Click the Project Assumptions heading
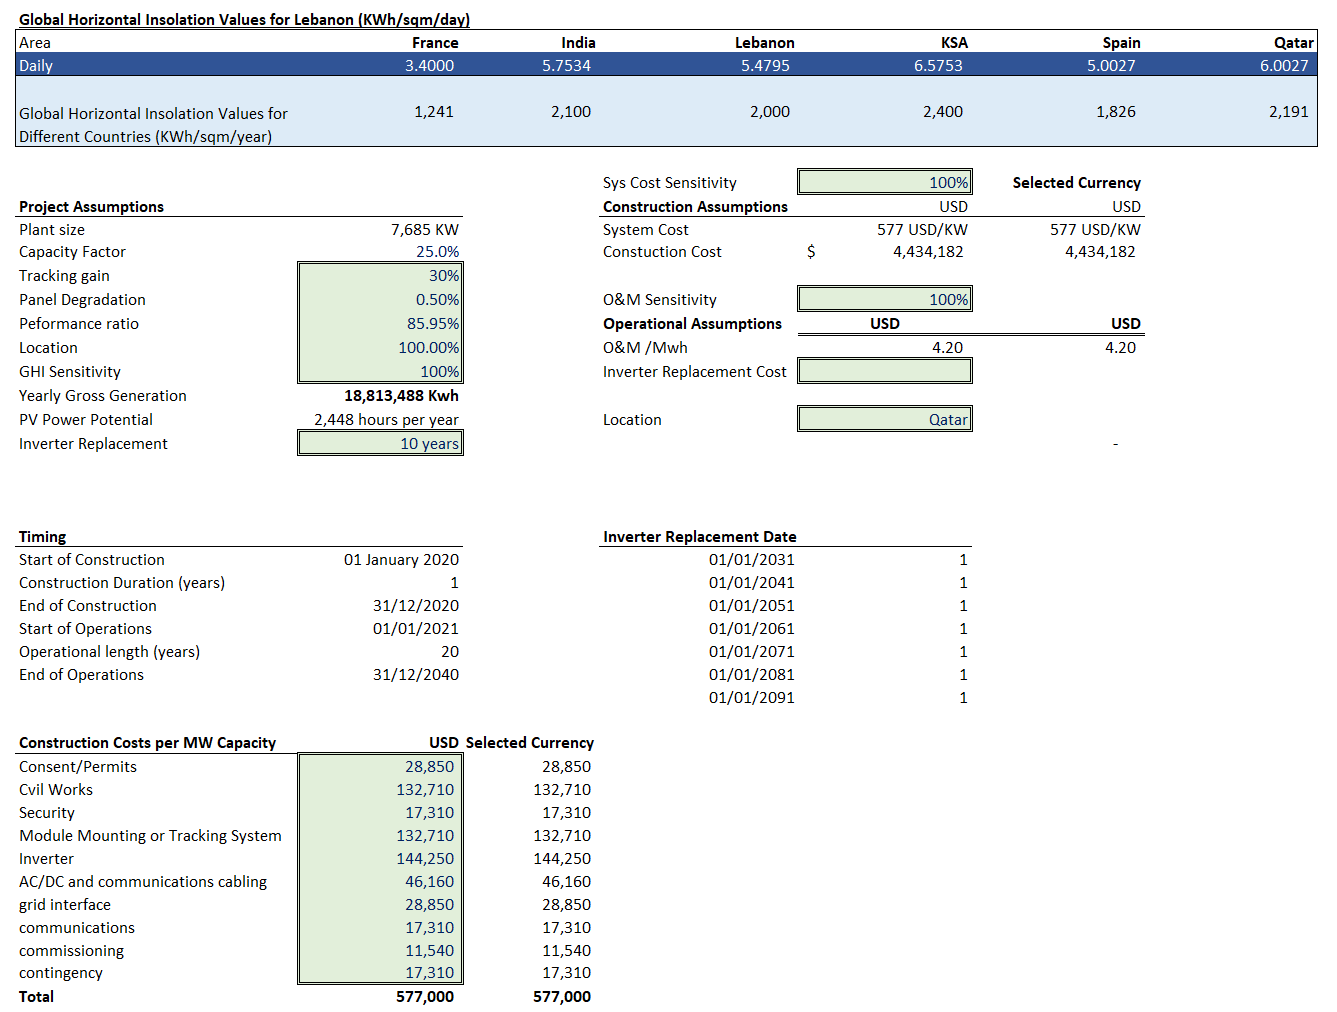Image resolution: width=1337 pixels, height=1012 pixels. pos(91,206)
